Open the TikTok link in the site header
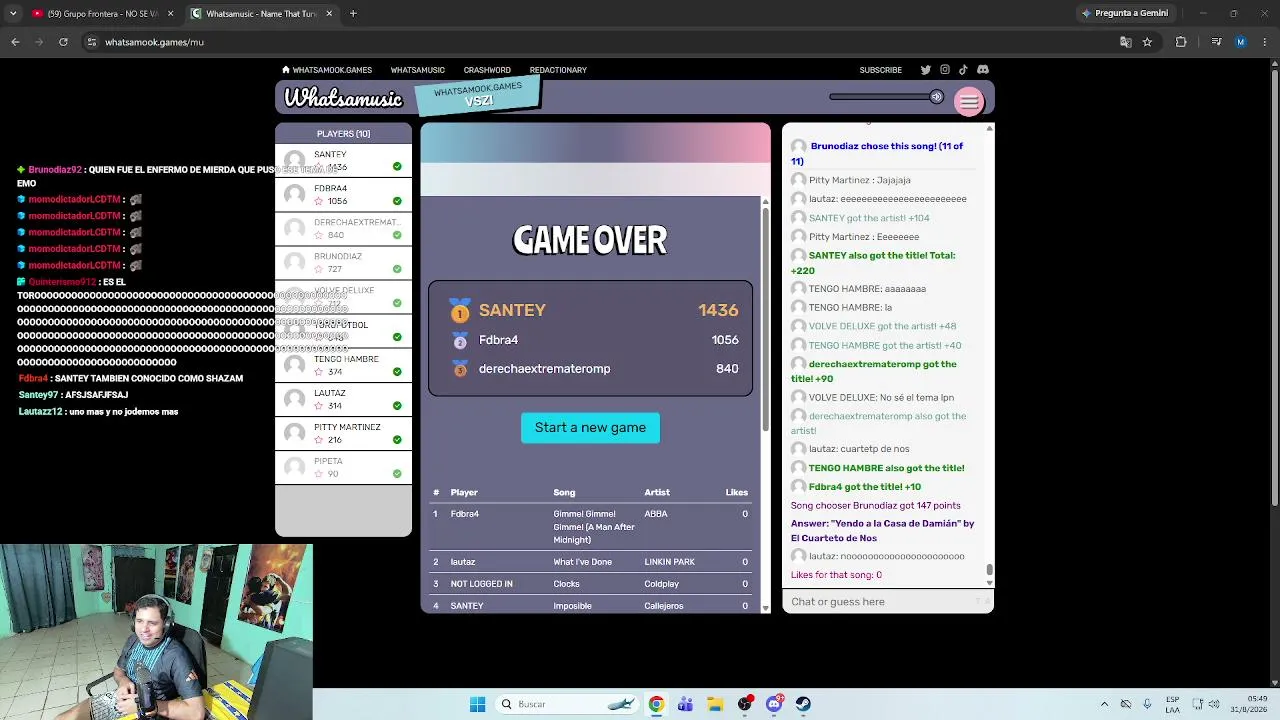 coord(963,70)
